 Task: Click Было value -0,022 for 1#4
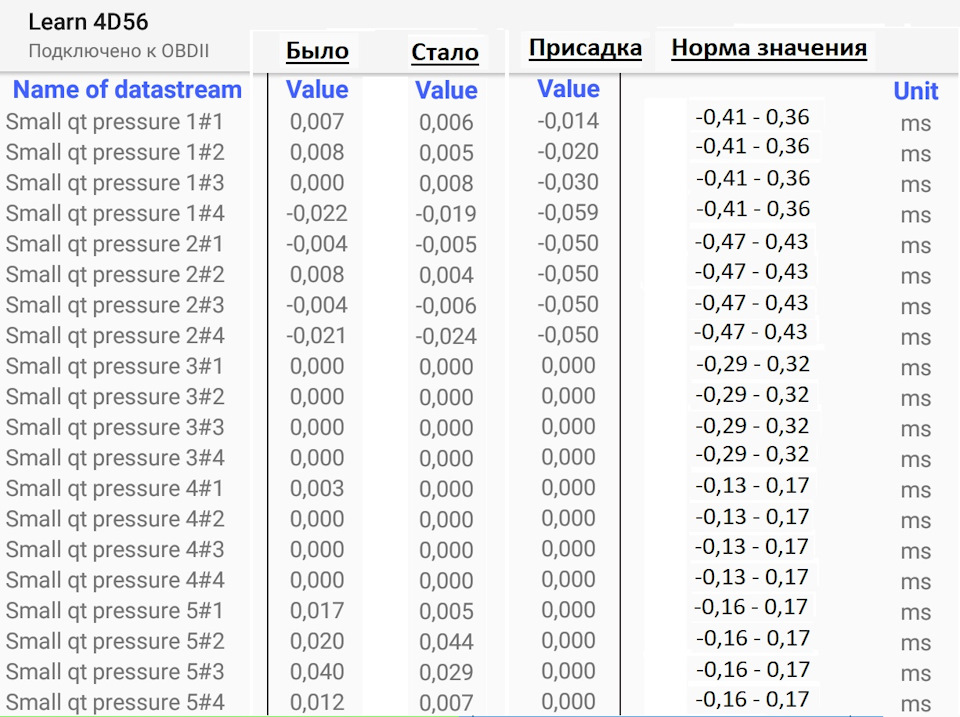point(317,213)
